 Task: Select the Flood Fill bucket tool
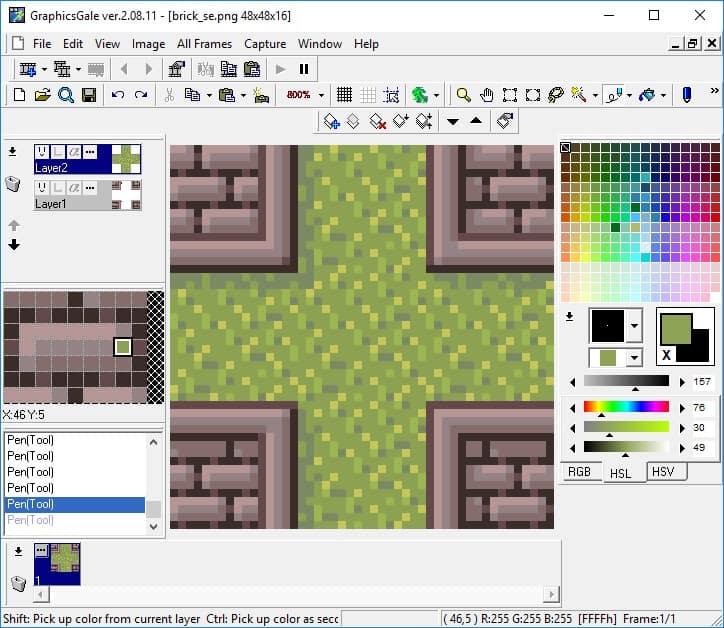pyautogui.click(x=647, y=95)
